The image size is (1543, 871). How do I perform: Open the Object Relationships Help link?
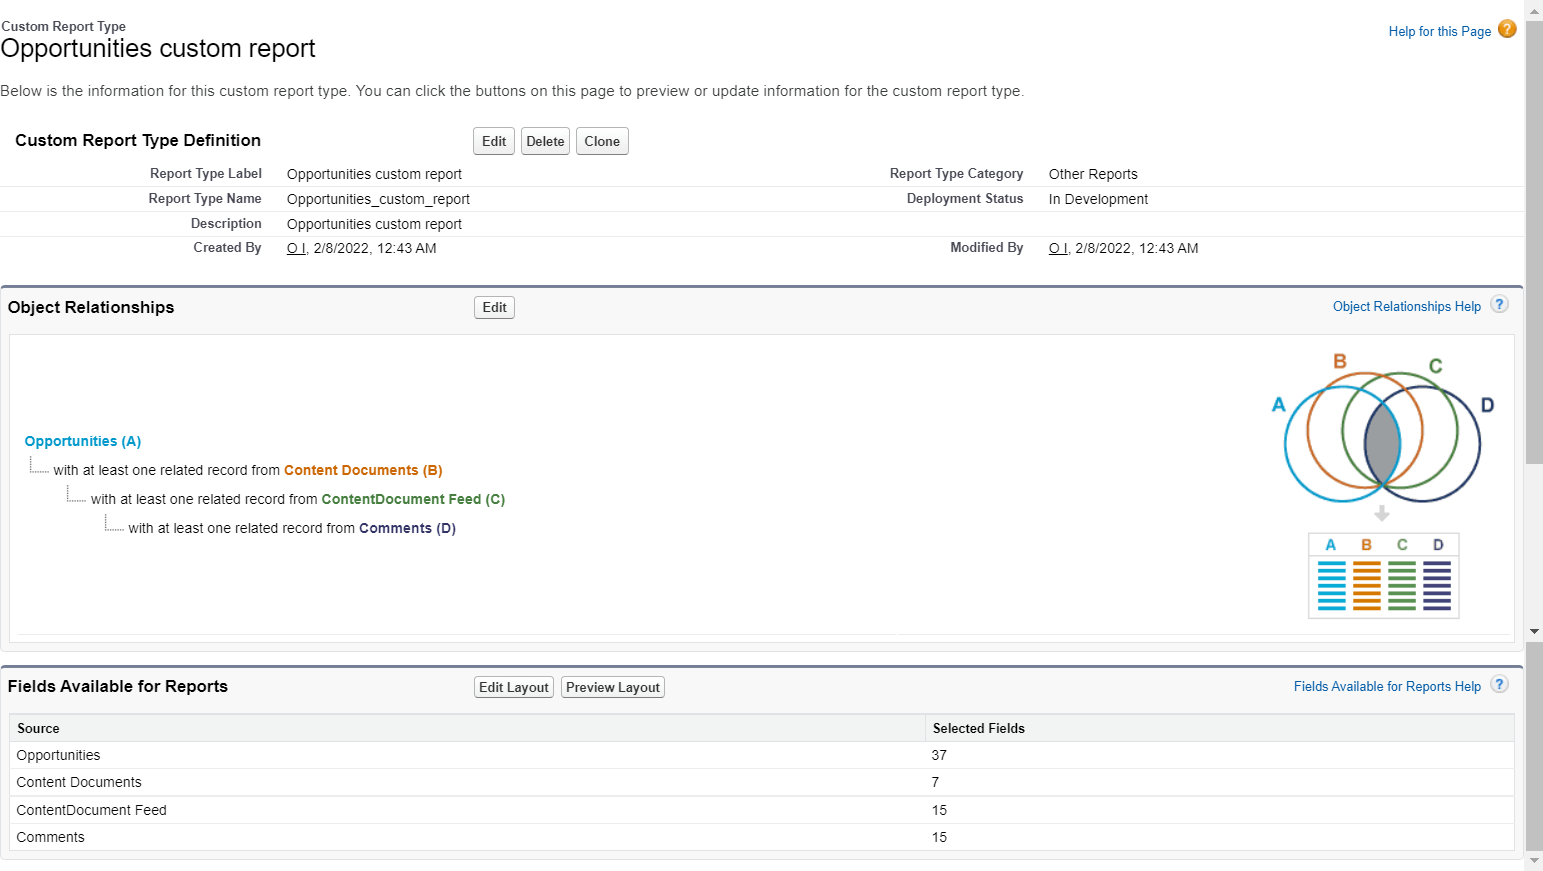point(1407,306)
